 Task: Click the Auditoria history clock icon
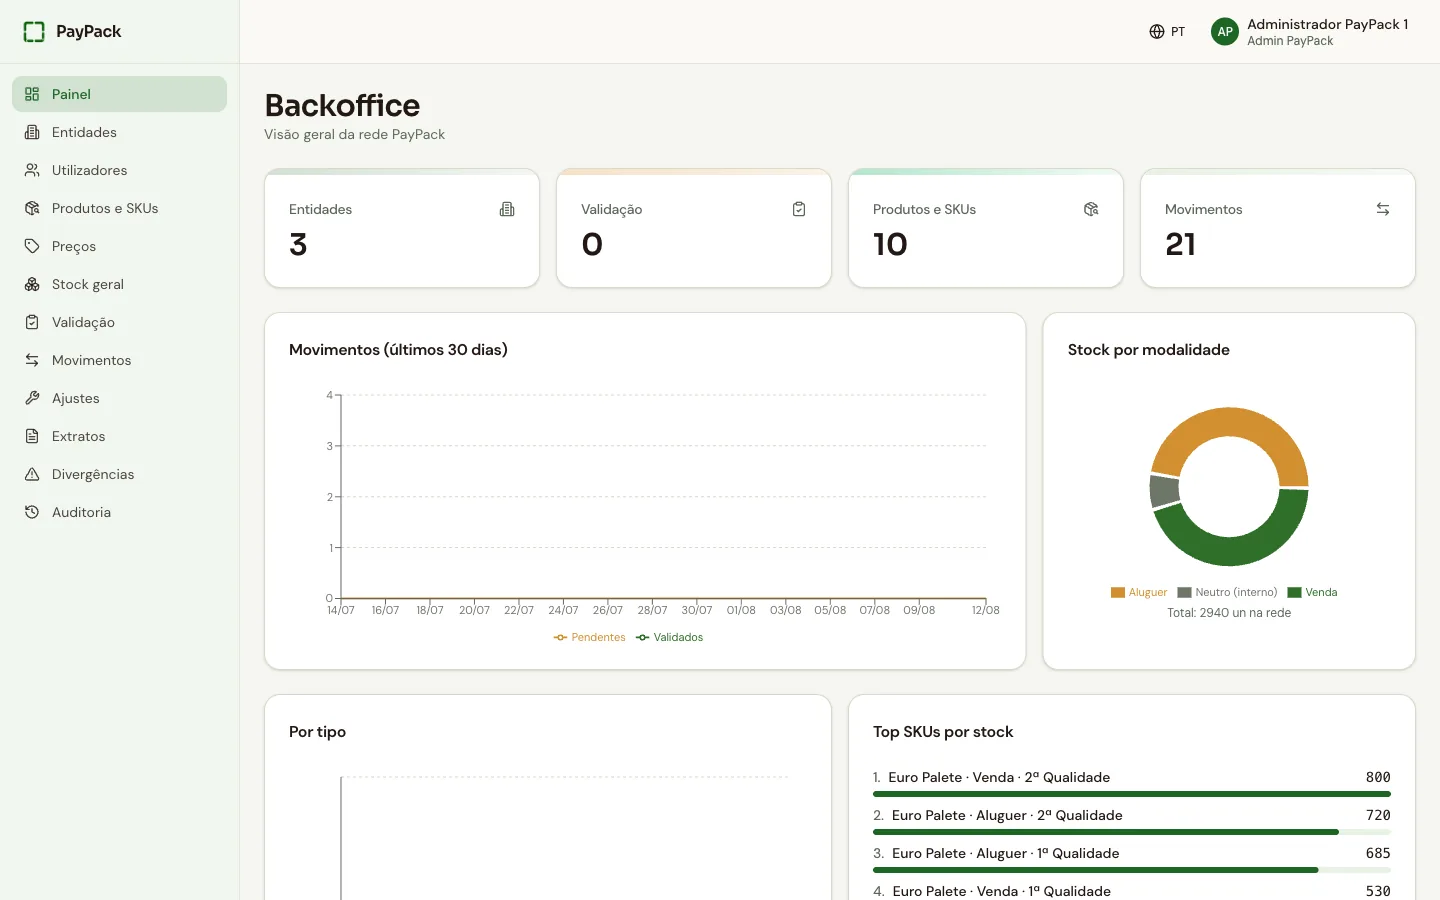click(32, 512)
